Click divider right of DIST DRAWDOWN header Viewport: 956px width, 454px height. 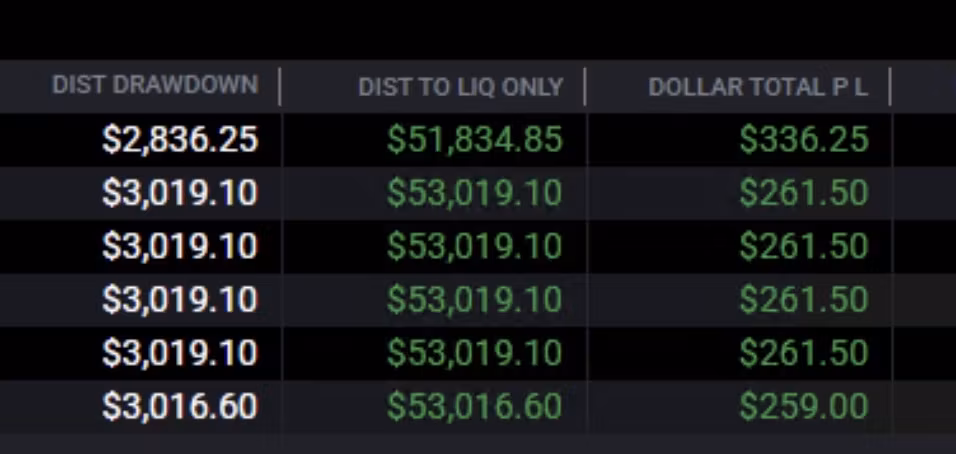click(x=280, y=87)
